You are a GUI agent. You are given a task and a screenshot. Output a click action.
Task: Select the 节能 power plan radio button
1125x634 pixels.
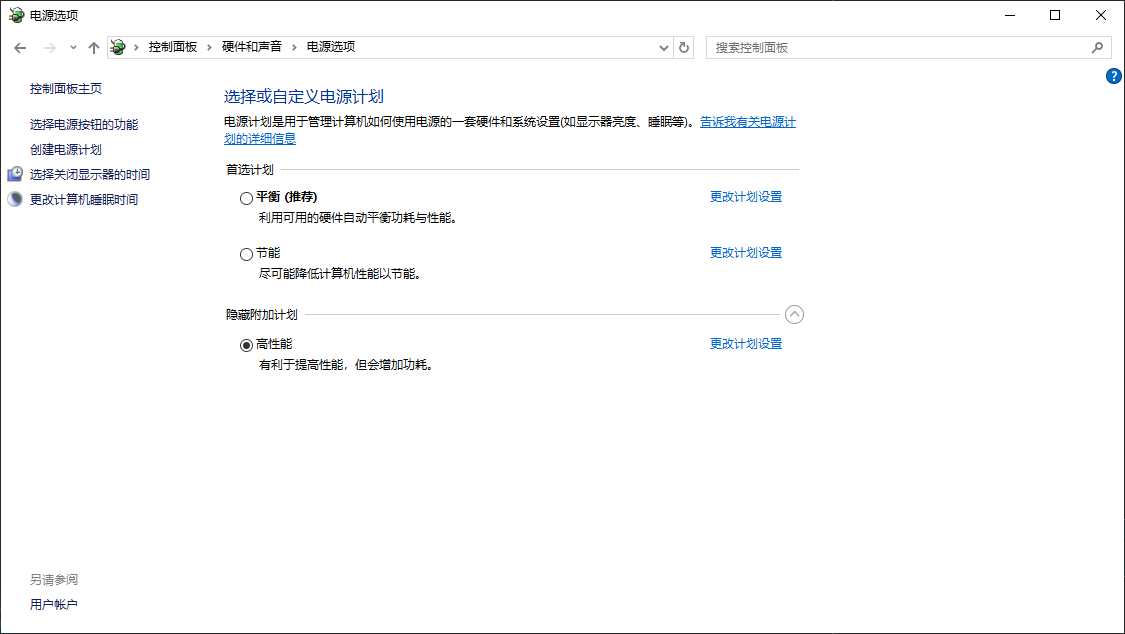point(247,254)
